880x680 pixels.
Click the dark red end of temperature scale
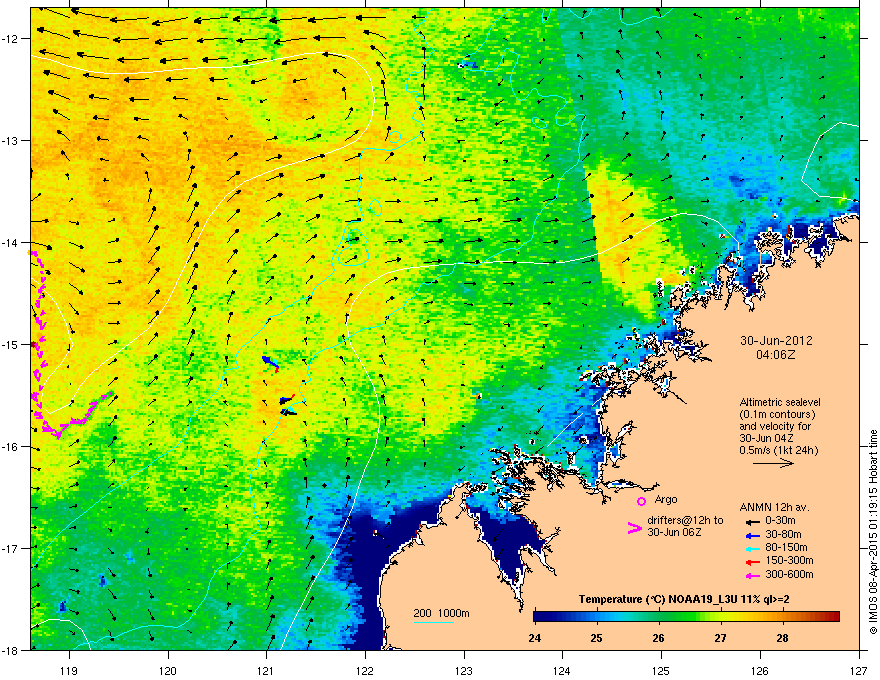(832, 617)
